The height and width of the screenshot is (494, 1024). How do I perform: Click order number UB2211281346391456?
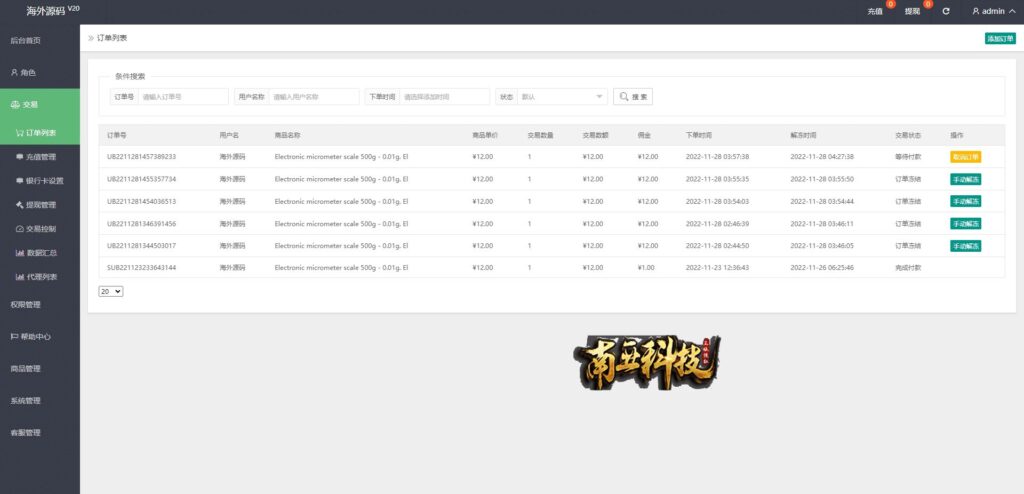coord(142,223)
